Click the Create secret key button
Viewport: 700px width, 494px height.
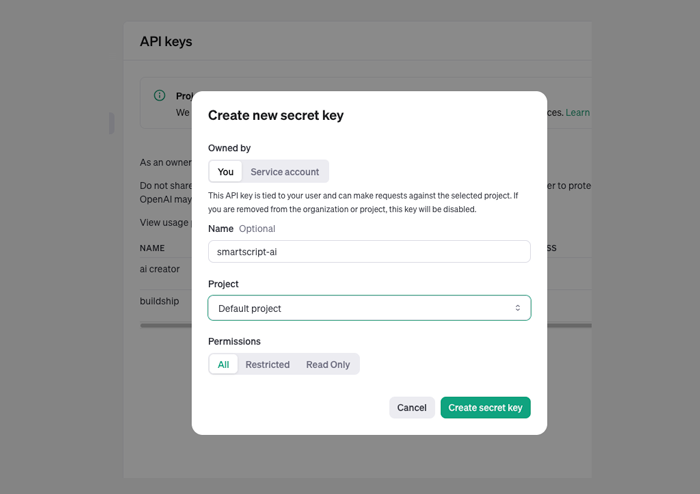pos(485,407)
